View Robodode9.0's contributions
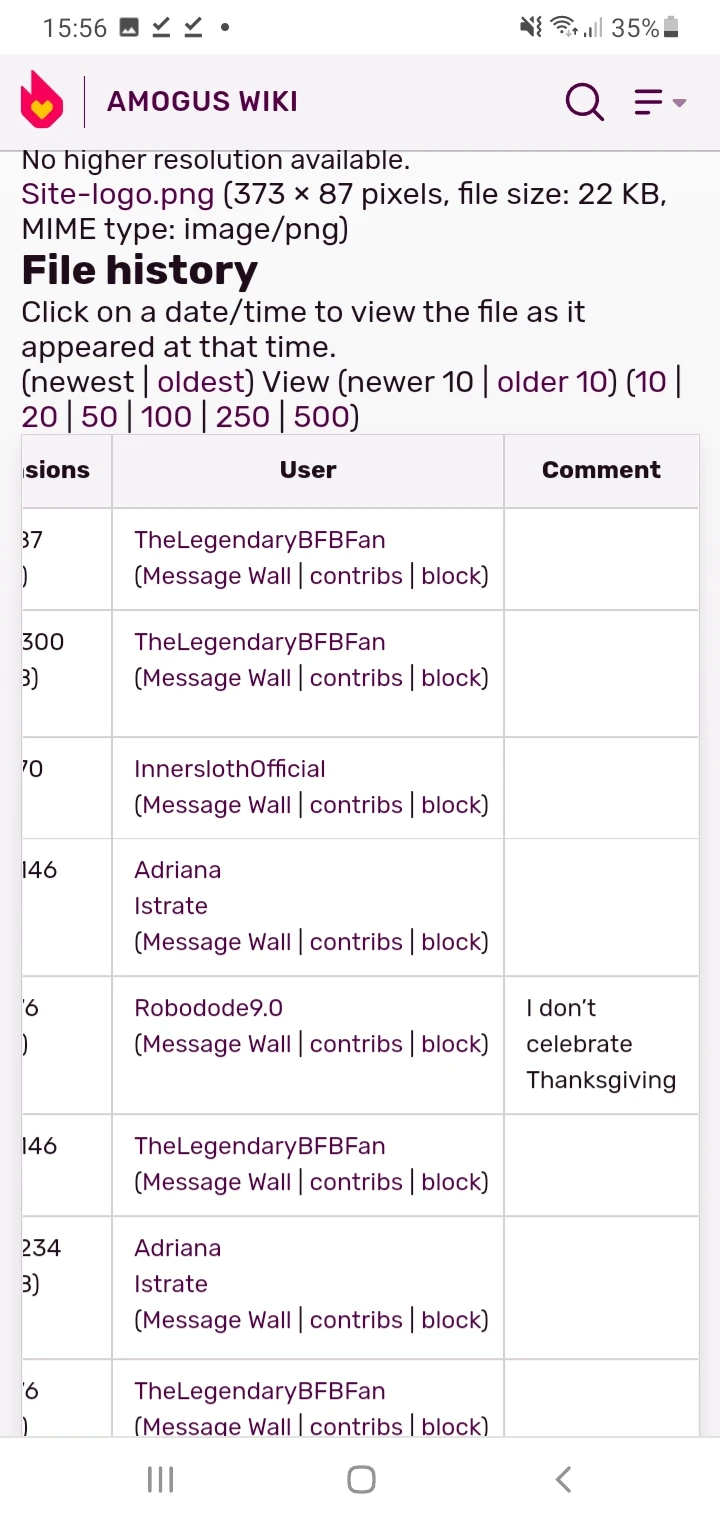Screen dimensions: 720x1520 pyautogui.click(x=357, y=1043)
